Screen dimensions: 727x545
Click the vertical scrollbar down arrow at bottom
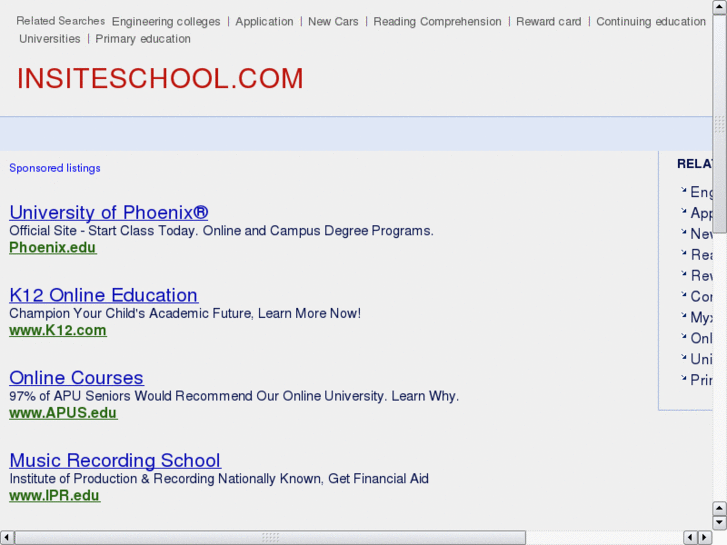pos(719,522)
